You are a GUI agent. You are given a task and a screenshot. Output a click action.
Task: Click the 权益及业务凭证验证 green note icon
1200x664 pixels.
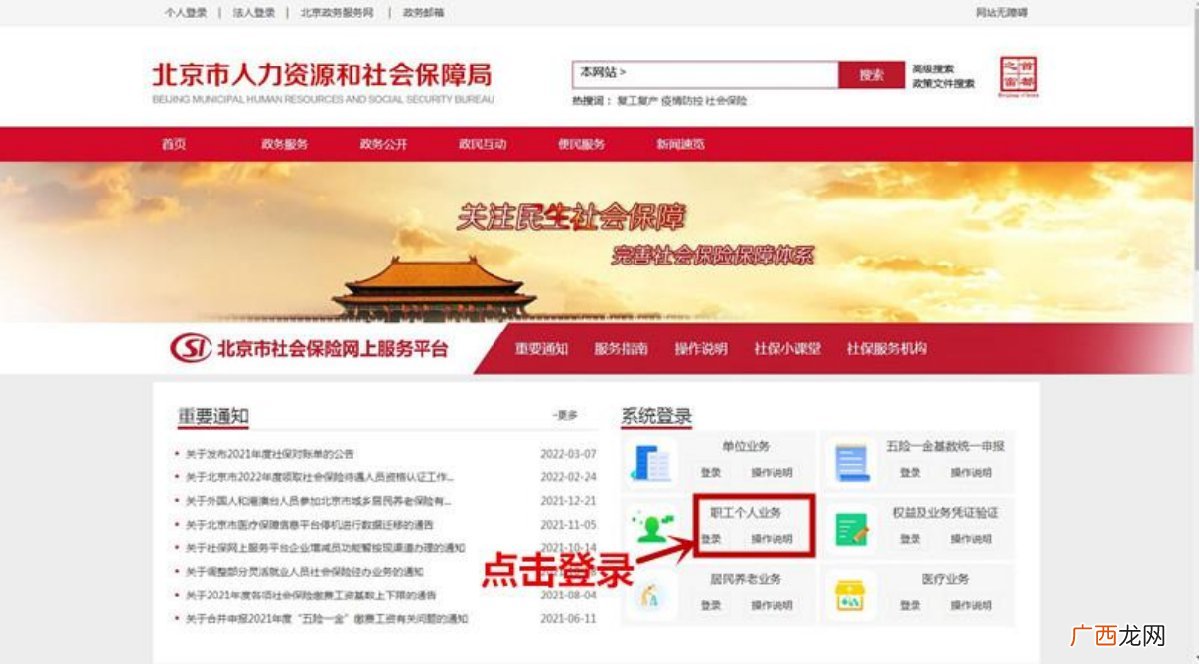click(851, 528)
